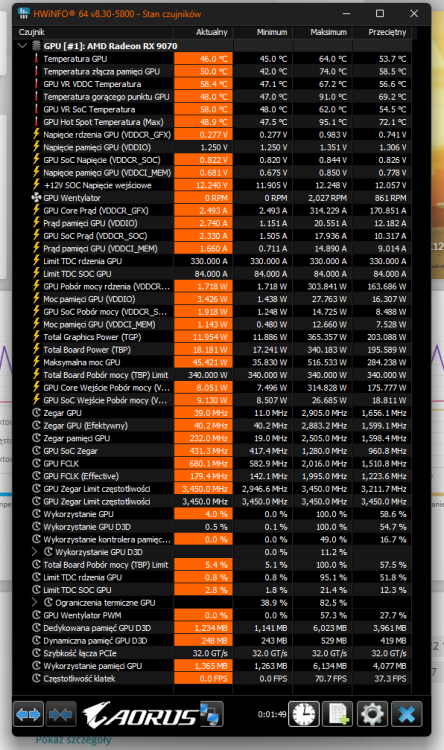This screenshot has width=444, height=750.
Task: Click the clock icon beside GPU FCLK
Action: 36,463
